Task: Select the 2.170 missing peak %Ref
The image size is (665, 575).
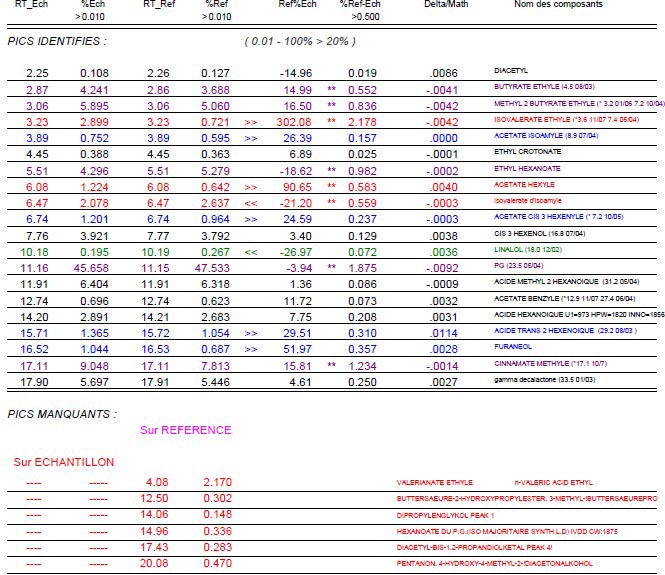Action: (217, 483)
